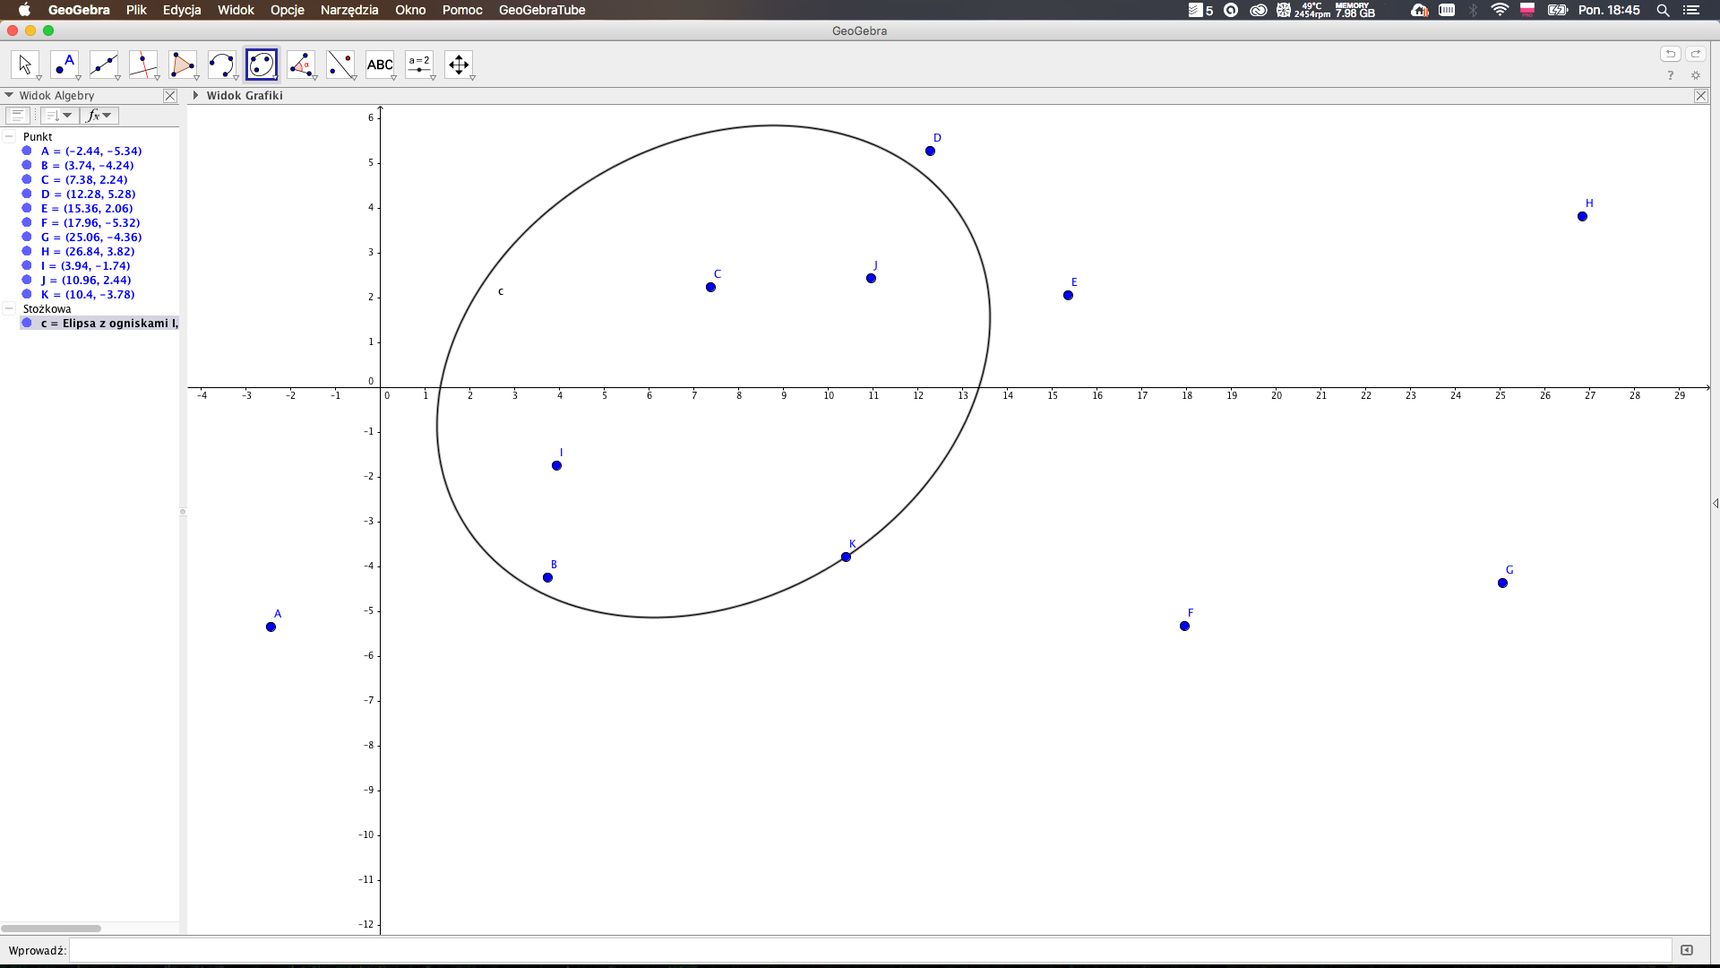Select the Move arrow tool
This screenshot has width=1720, height=968.
pos(24,65)
